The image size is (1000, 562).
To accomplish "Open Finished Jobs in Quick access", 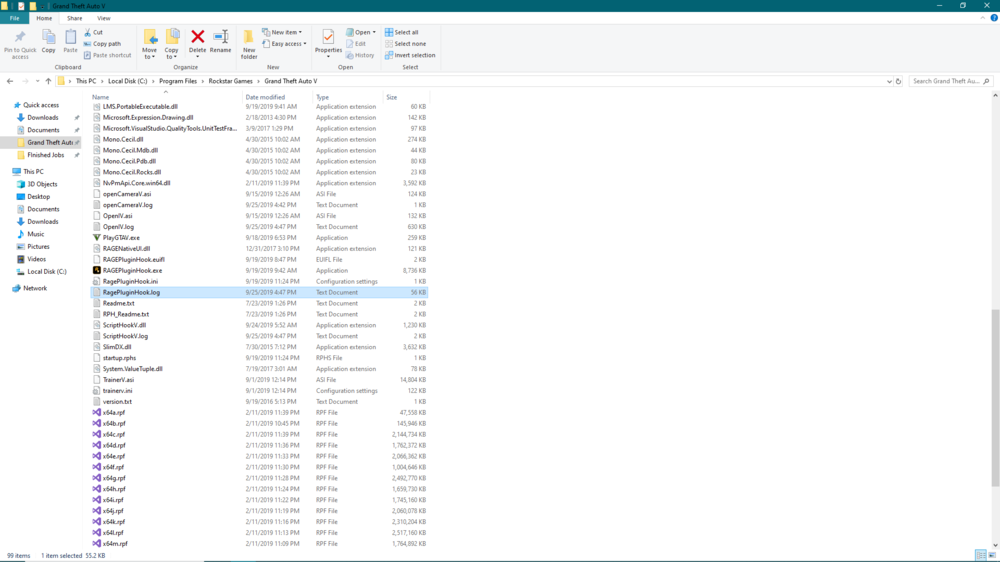I will pos(45,155).
